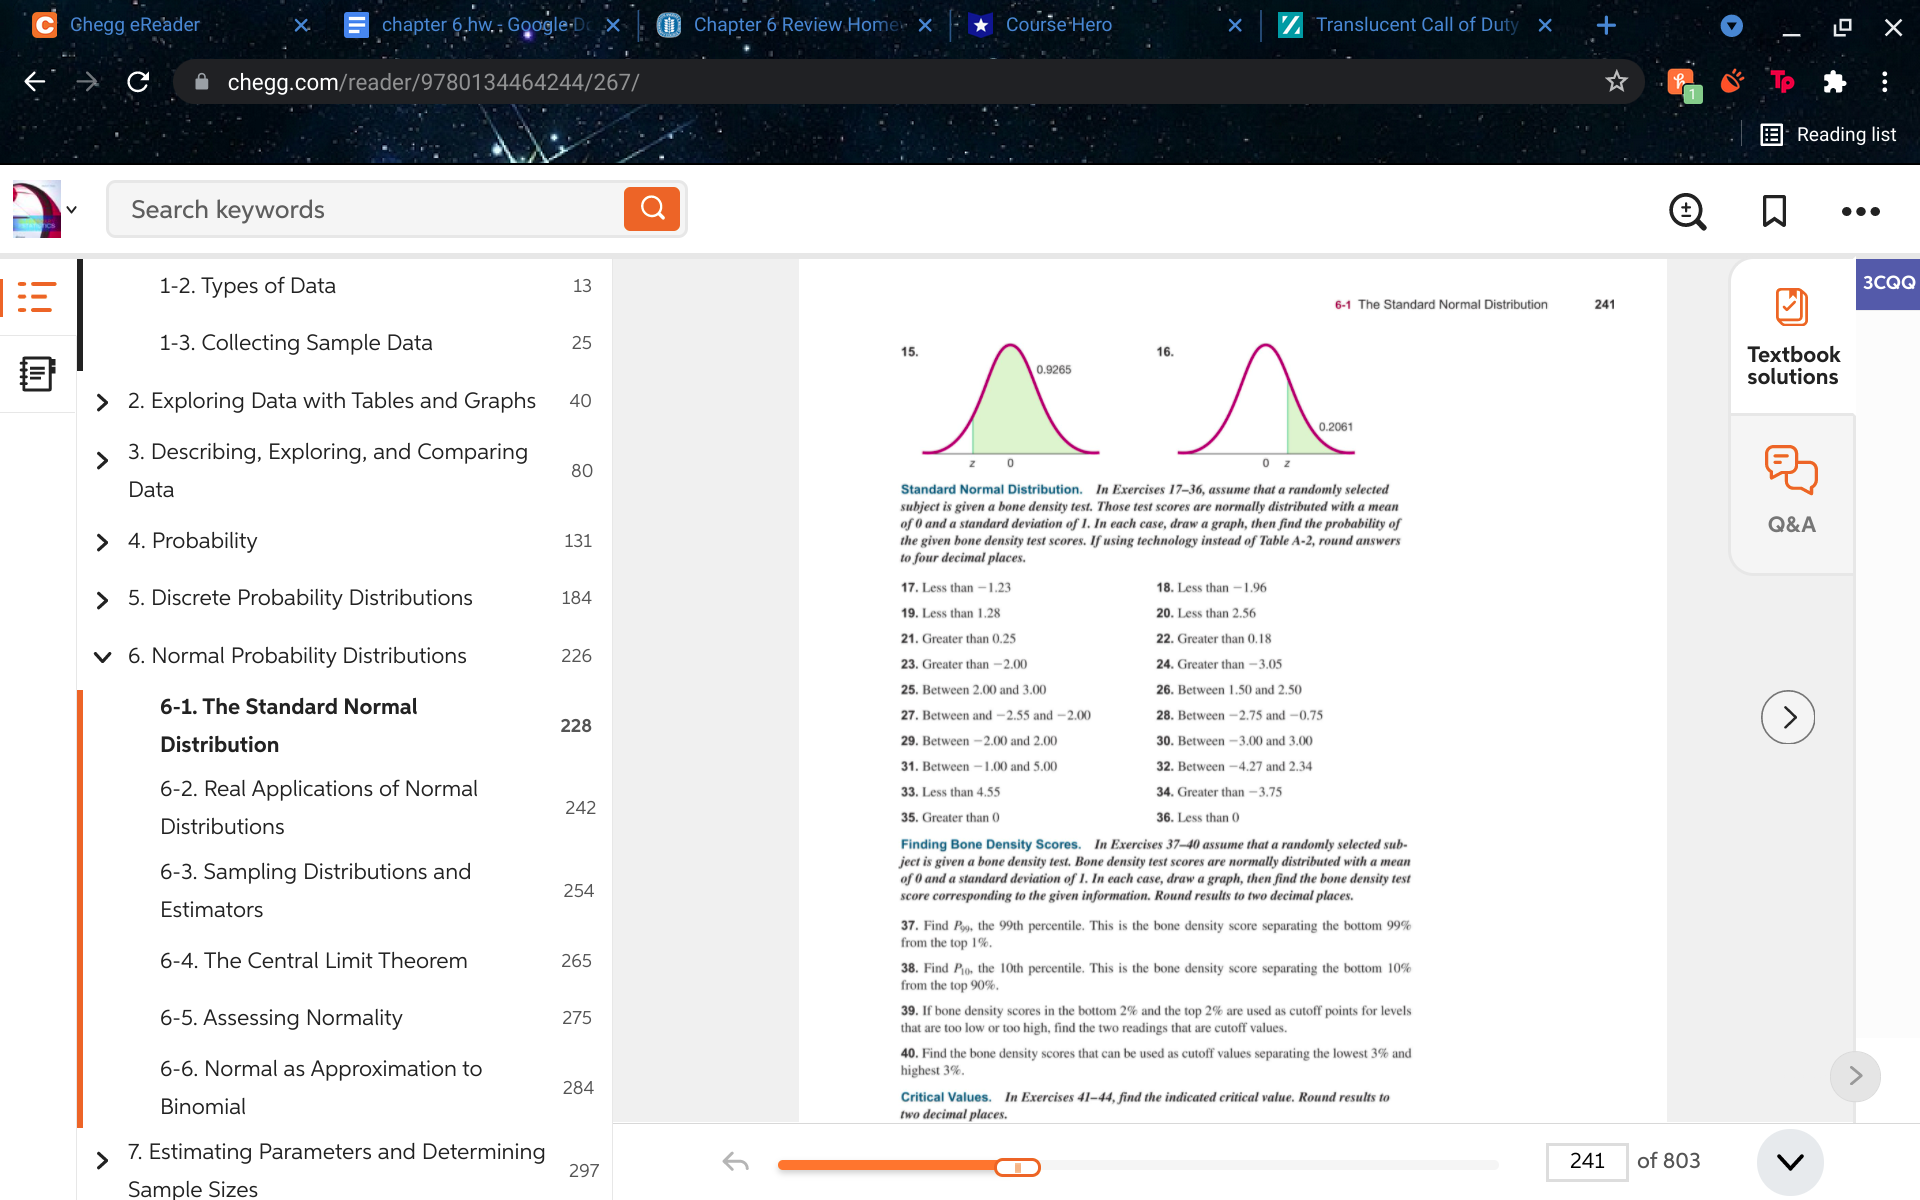
Task: Open section 6-4 The Central Limit Theorem
Action: [x=314, y=960]
